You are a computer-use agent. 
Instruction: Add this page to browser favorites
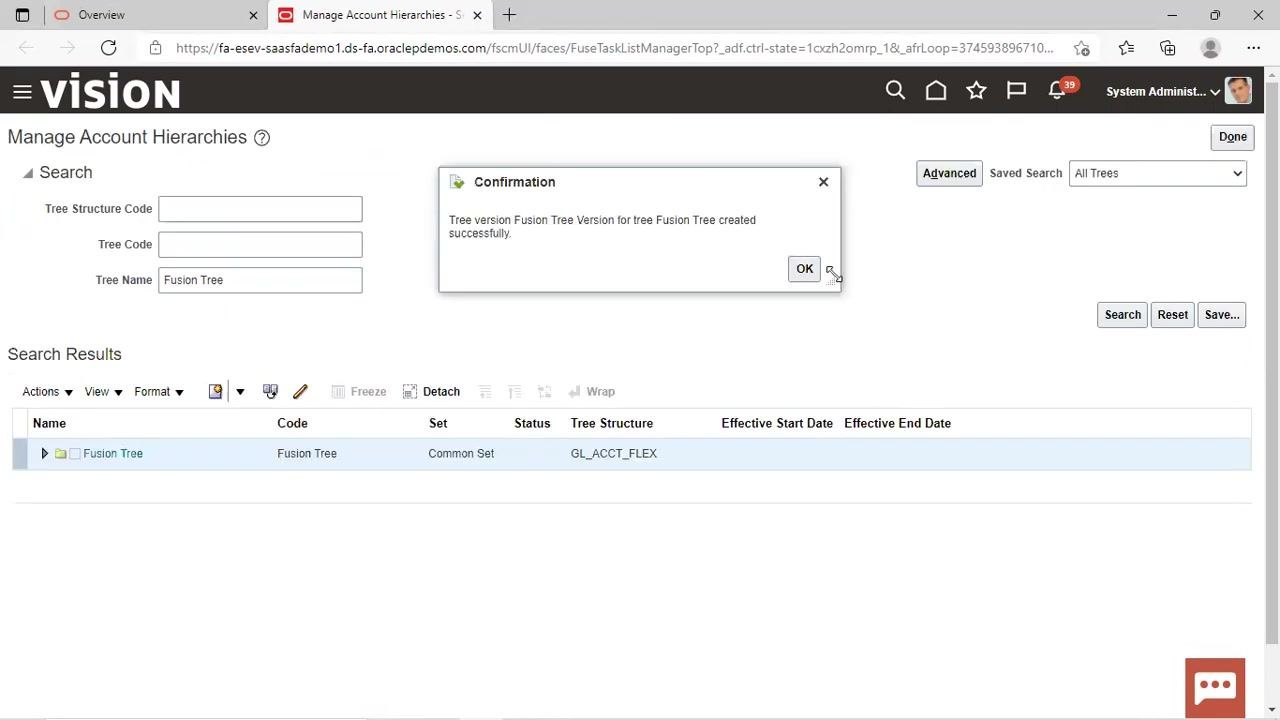tap(1081, 47)
